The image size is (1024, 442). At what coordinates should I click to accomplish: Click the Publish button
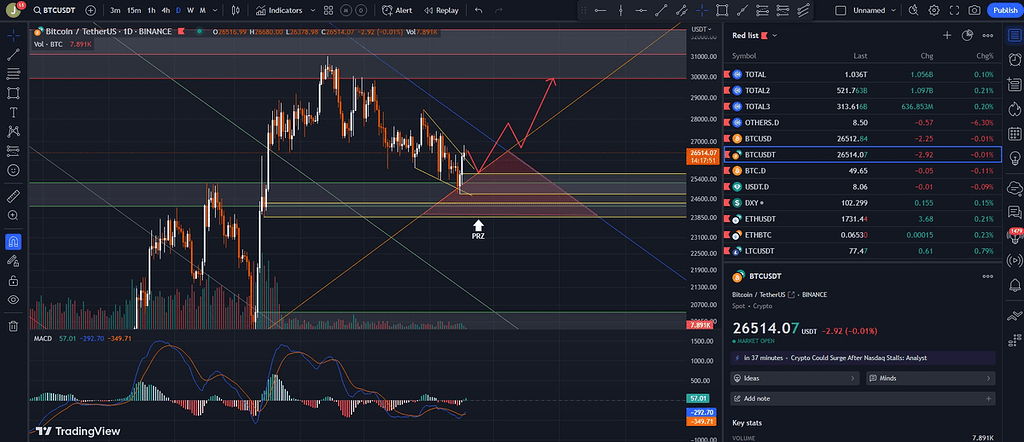pos(1003,10)
